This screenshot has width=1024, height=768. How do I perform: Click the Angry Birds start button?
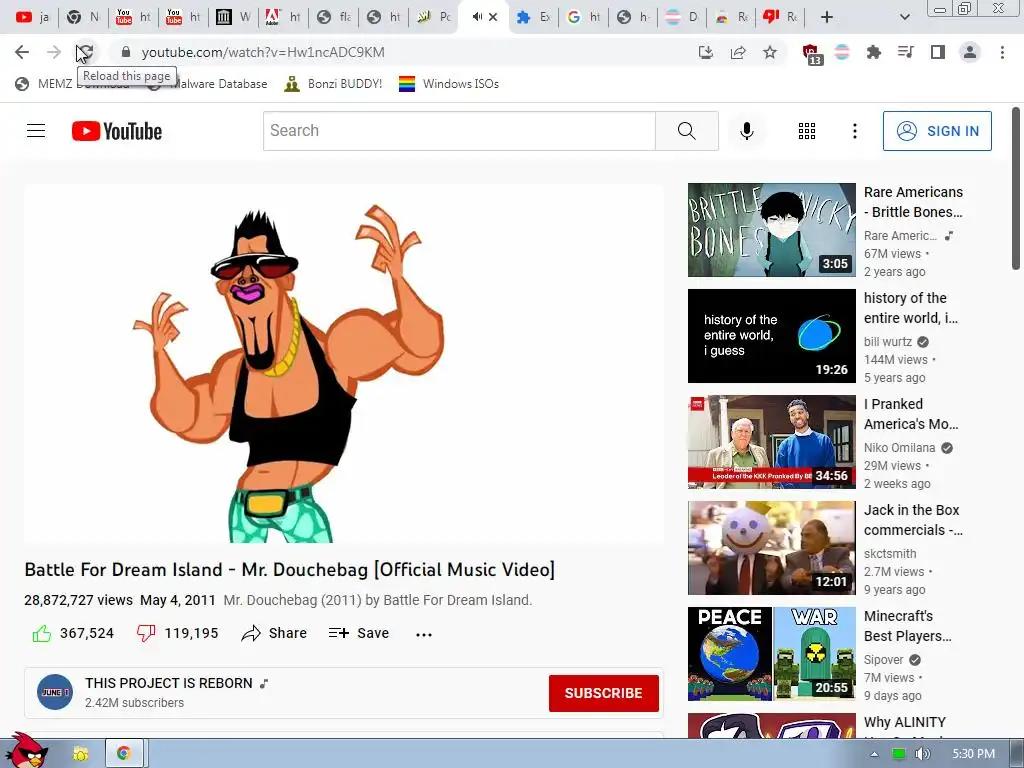coord(26,750)
